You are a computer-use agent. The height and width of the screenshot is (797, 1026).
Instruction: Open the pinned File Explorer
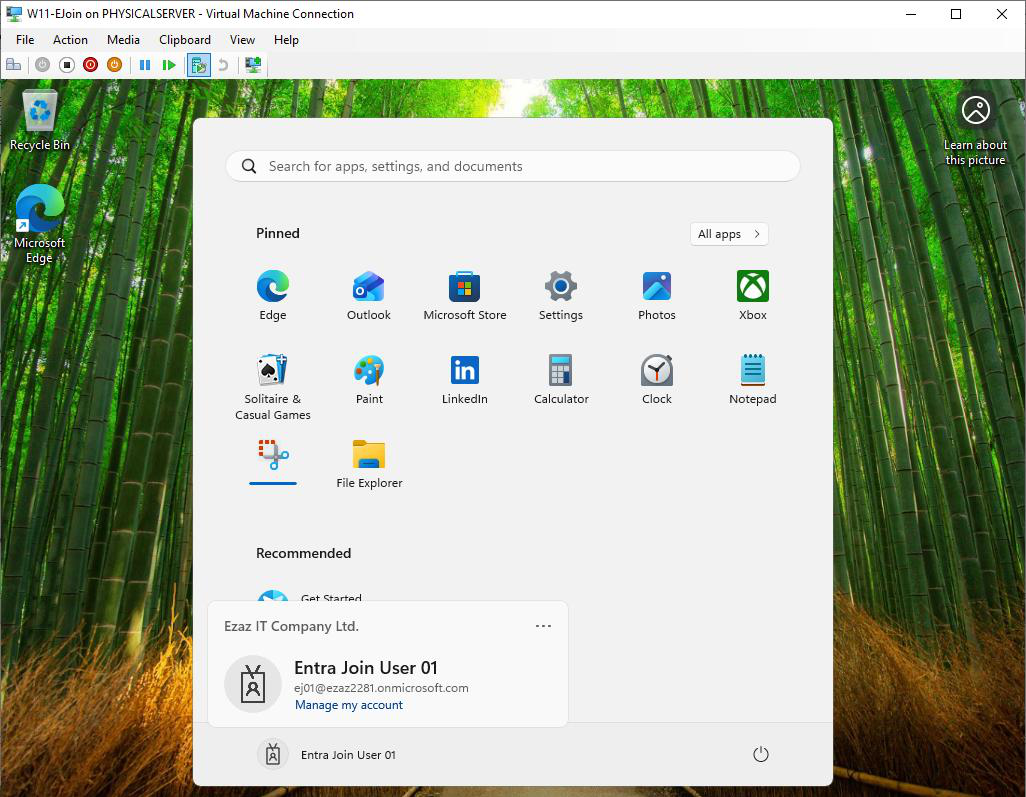coord(368,463)
